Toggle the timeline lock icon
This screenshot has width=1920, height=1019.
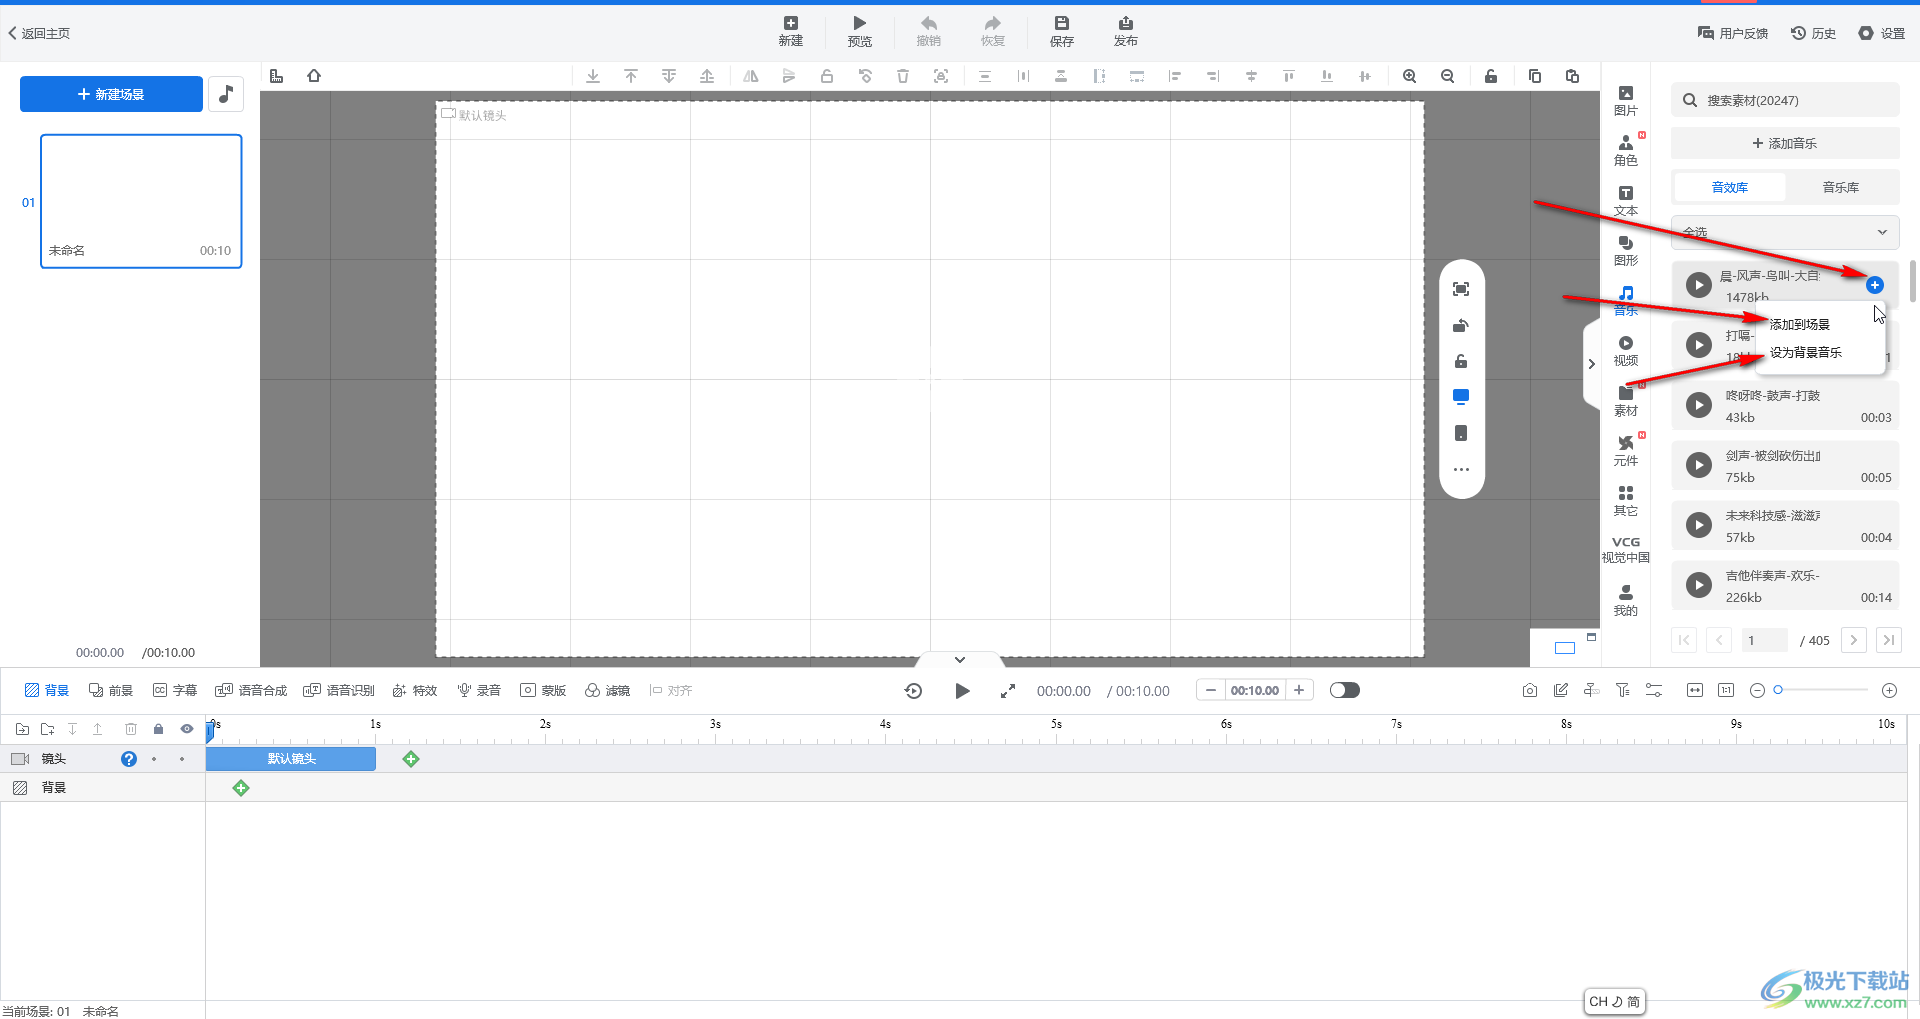click(158, 729)
